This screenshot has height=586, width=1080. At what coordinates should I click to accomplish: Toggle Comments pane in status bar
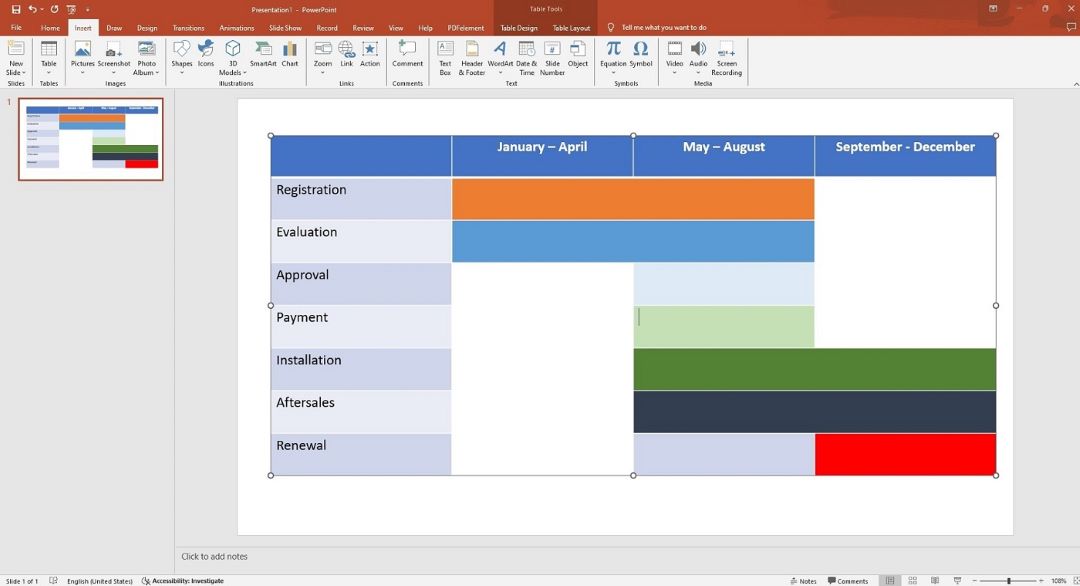coord(848,581)
